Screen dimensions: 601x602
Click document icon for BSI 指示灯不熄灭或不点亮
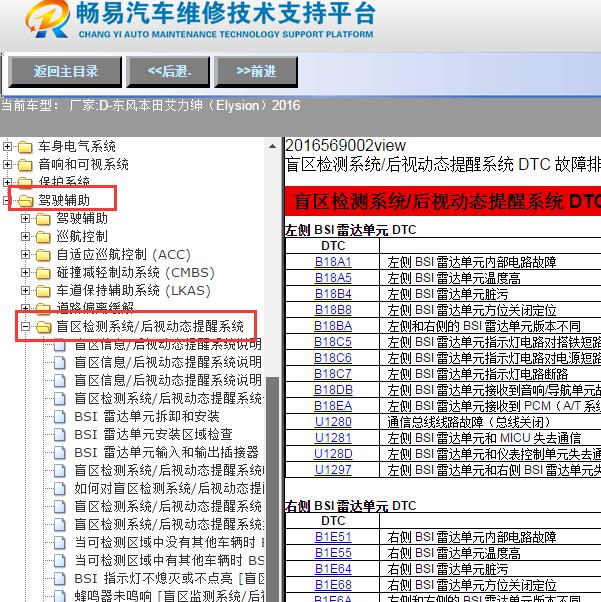click(60, 578)
